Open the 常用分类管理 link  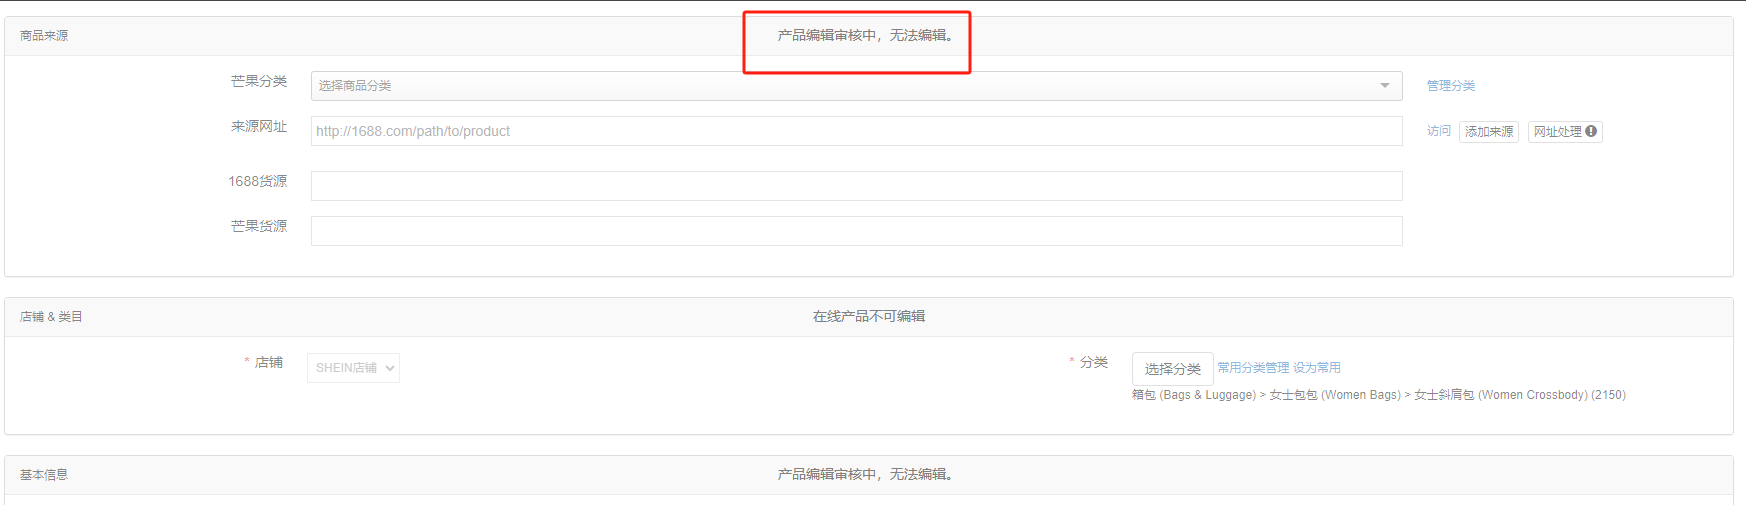[1253, 368]
